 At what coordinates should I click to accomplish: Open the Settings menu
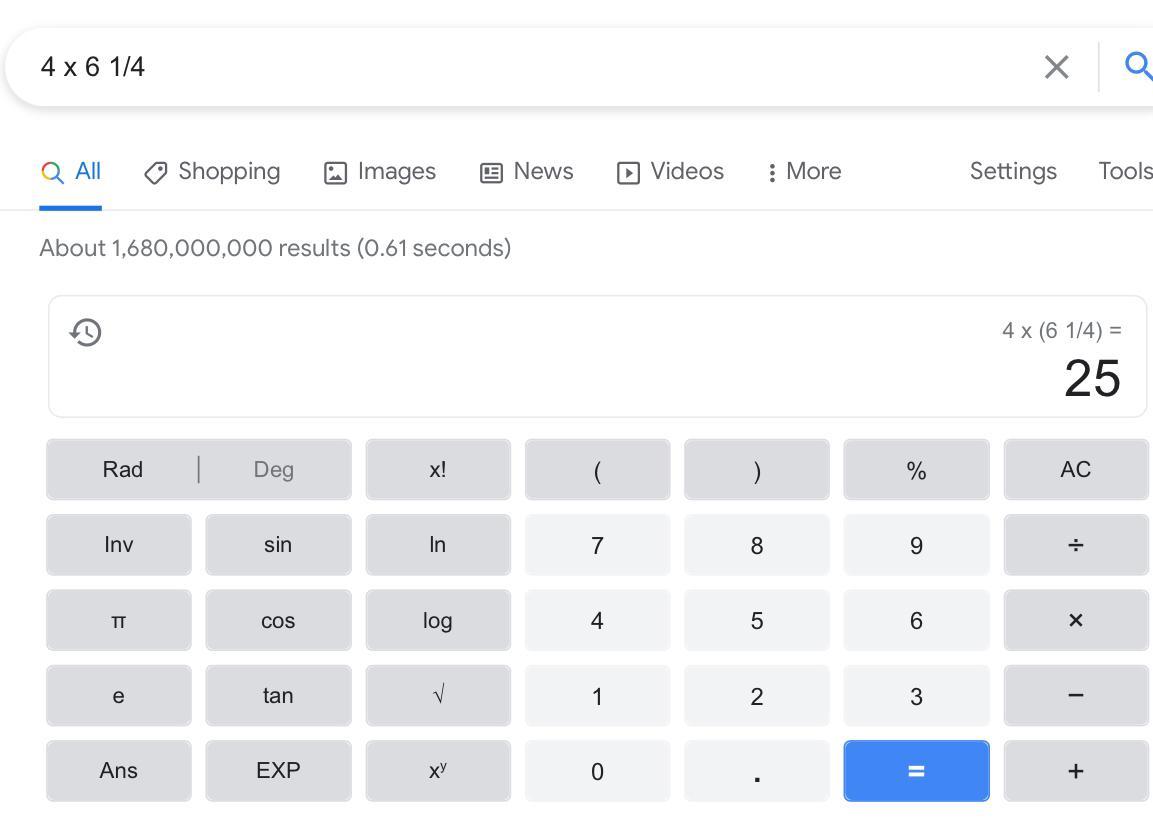(x=1012, y=172)
